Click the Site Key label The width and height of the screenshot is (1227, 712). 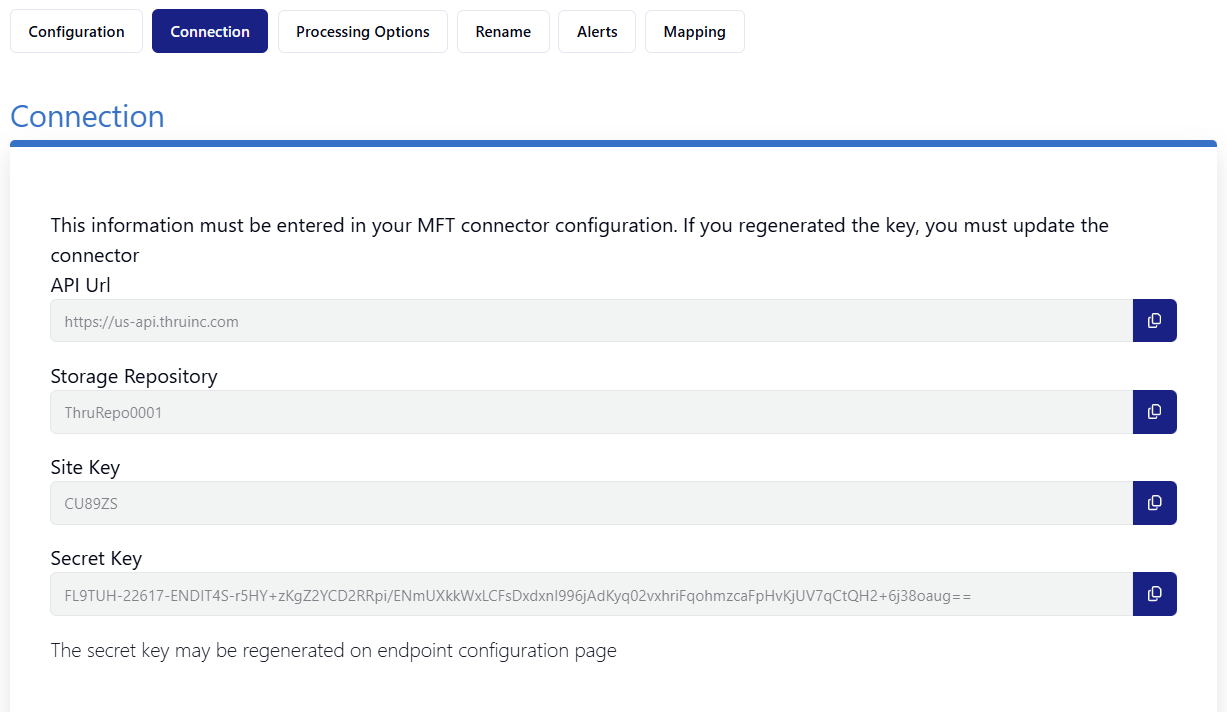coord(85,467)
